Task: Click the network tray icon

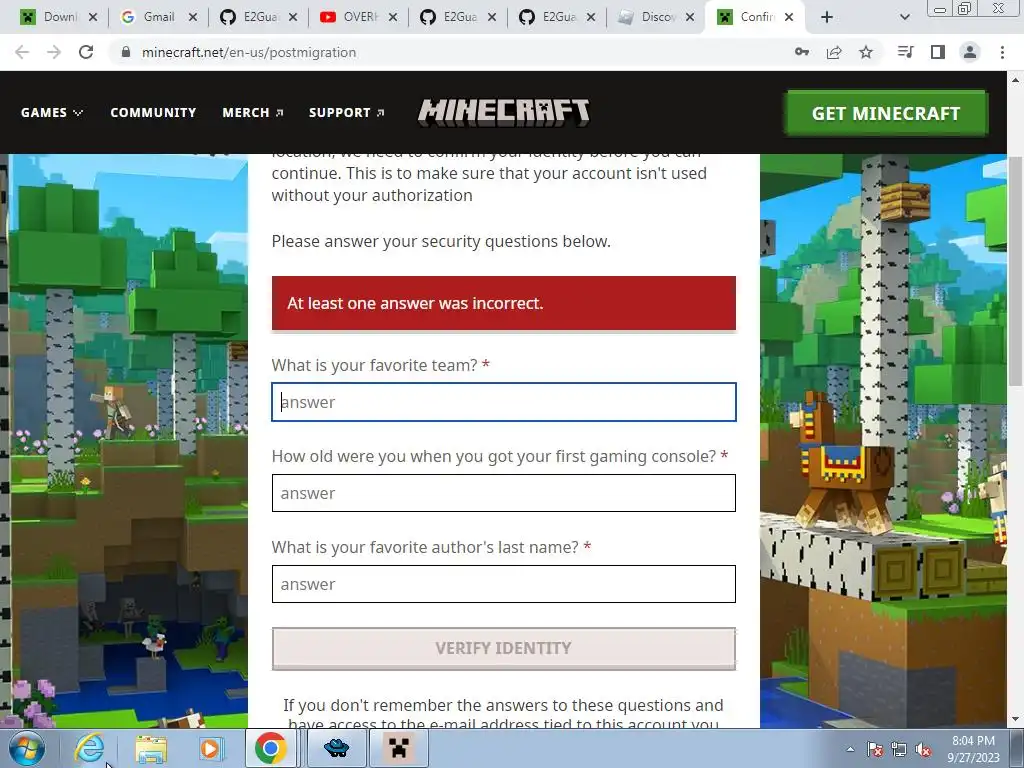Action: (899, 749)
